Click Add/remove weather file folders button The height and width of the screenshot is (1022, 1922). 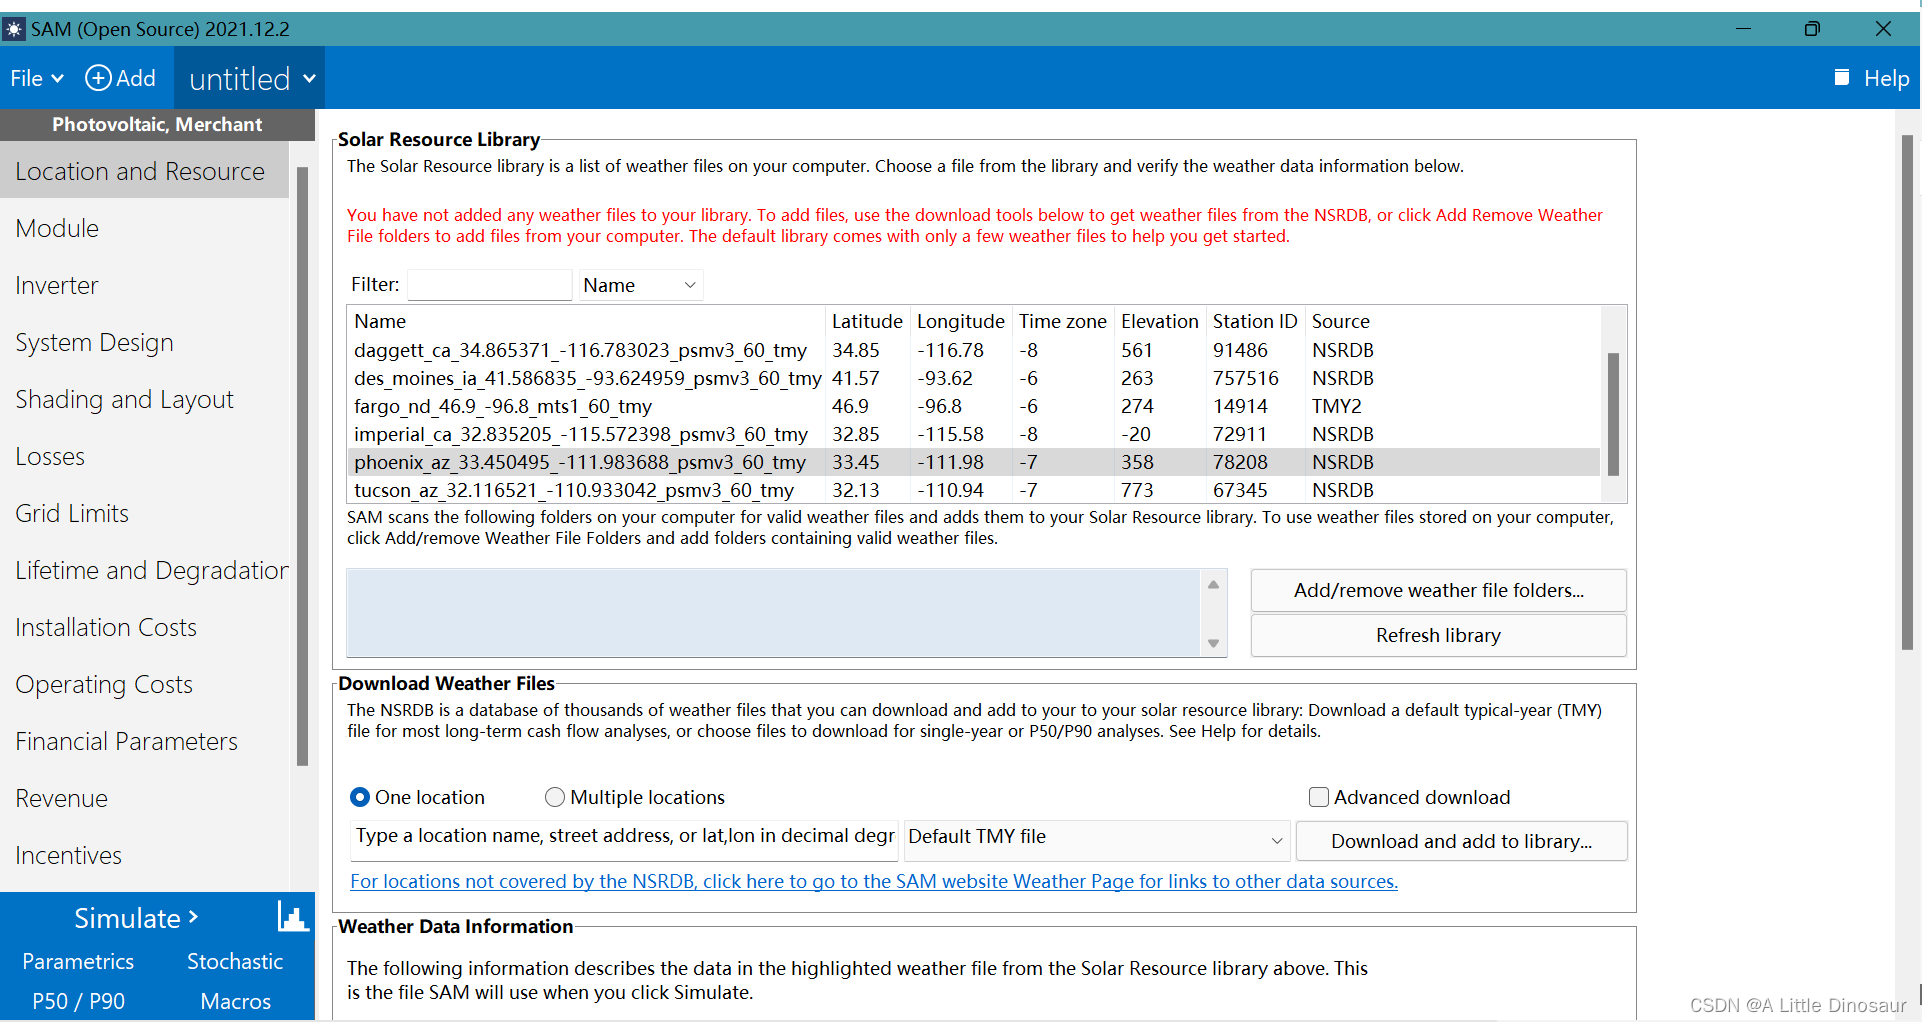click(x=1438, y=590)
